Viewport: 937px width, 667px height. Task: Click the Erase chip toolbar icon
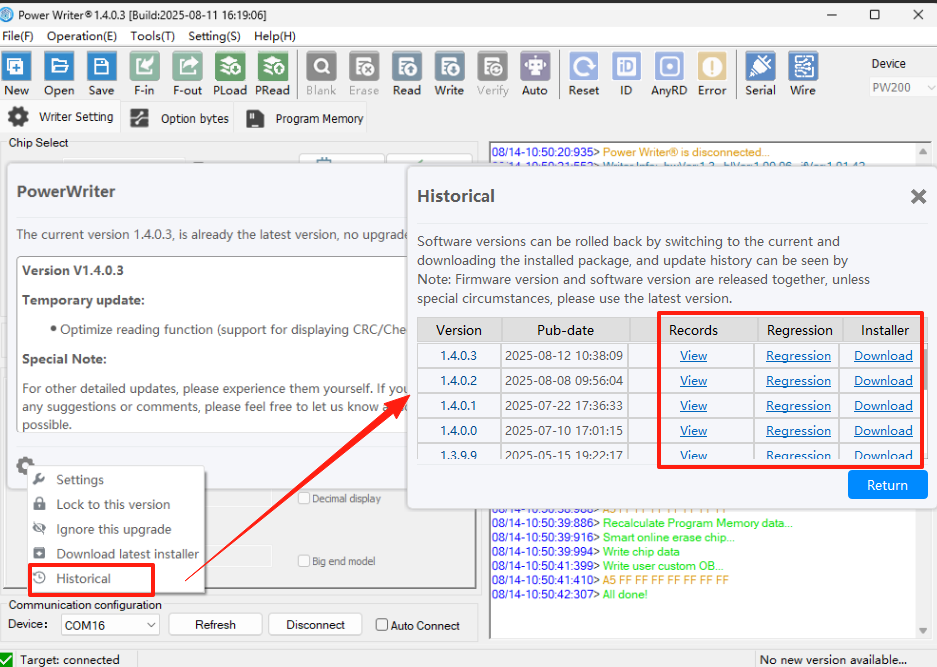point(364,74)
